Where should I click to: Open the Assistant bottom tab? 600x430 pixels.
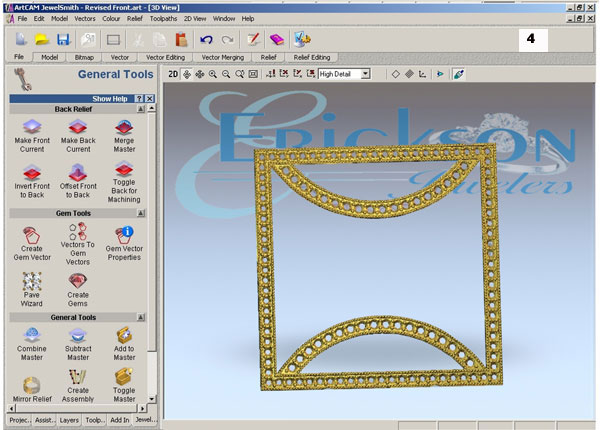(x=45, y=420)
